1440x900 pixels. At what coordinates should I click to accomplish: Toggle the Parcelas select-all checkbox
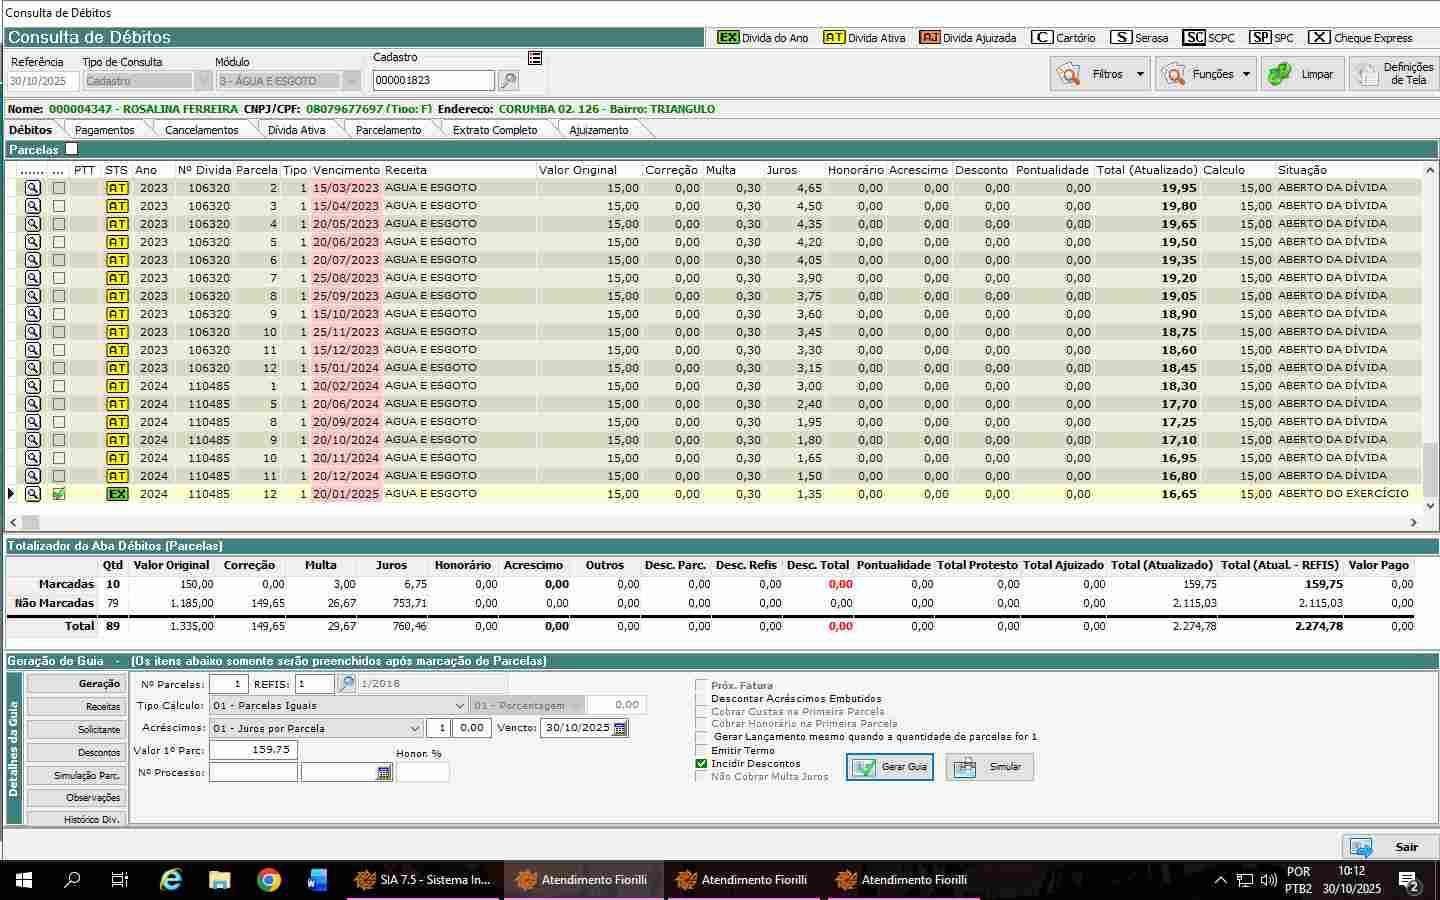[x=71, y=149]
